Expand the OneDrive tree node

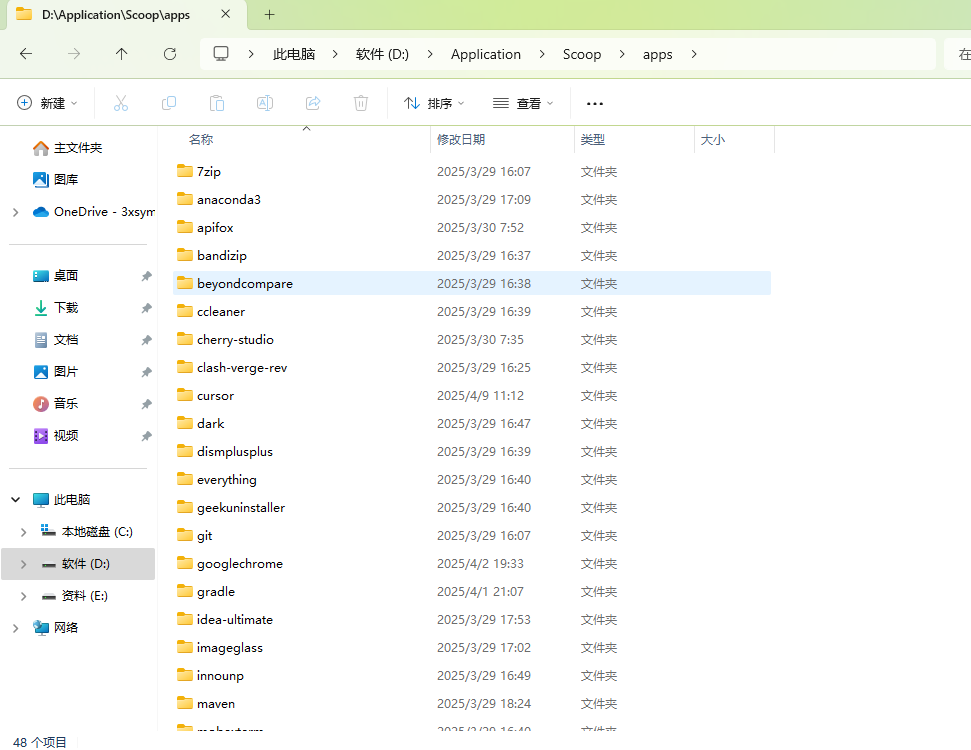[15, 212]
